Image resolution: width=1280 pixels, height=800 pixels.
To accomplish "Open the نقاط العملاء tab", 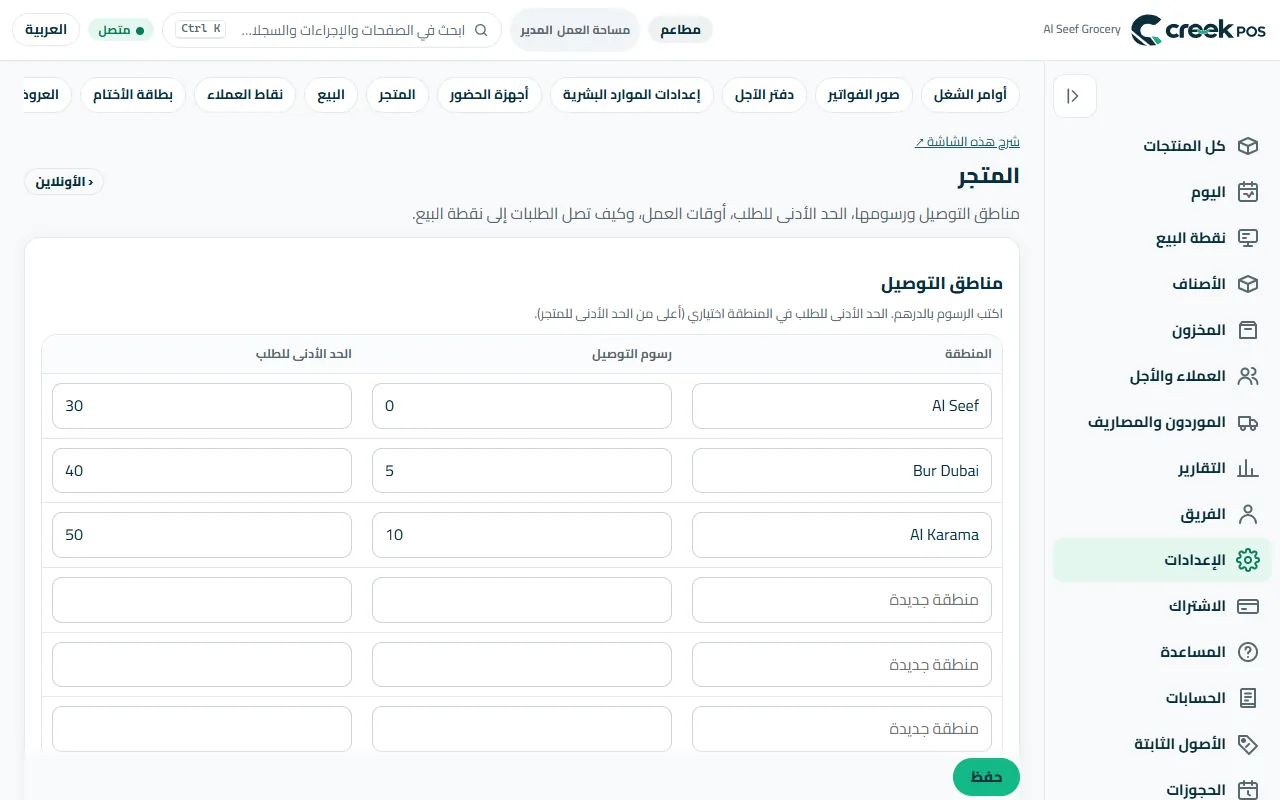I will coord(245,95).
